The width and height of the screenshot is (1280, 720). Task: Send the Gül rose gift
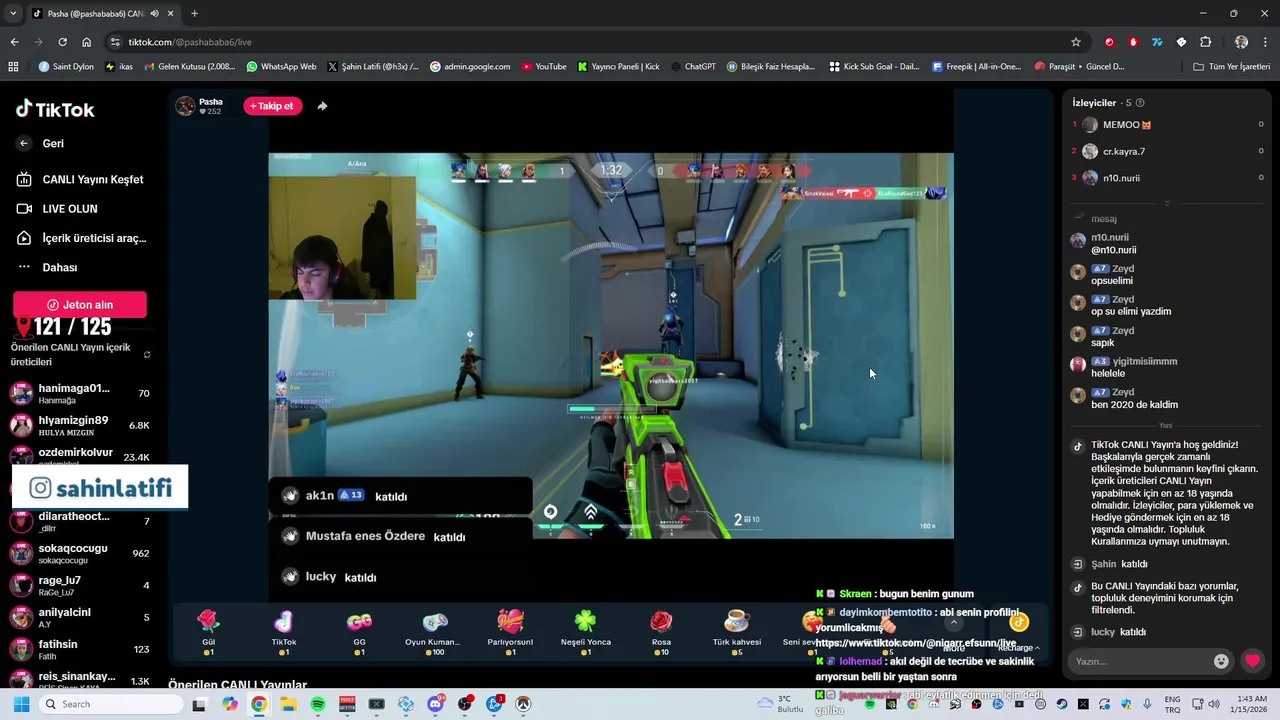coord(208,632)
